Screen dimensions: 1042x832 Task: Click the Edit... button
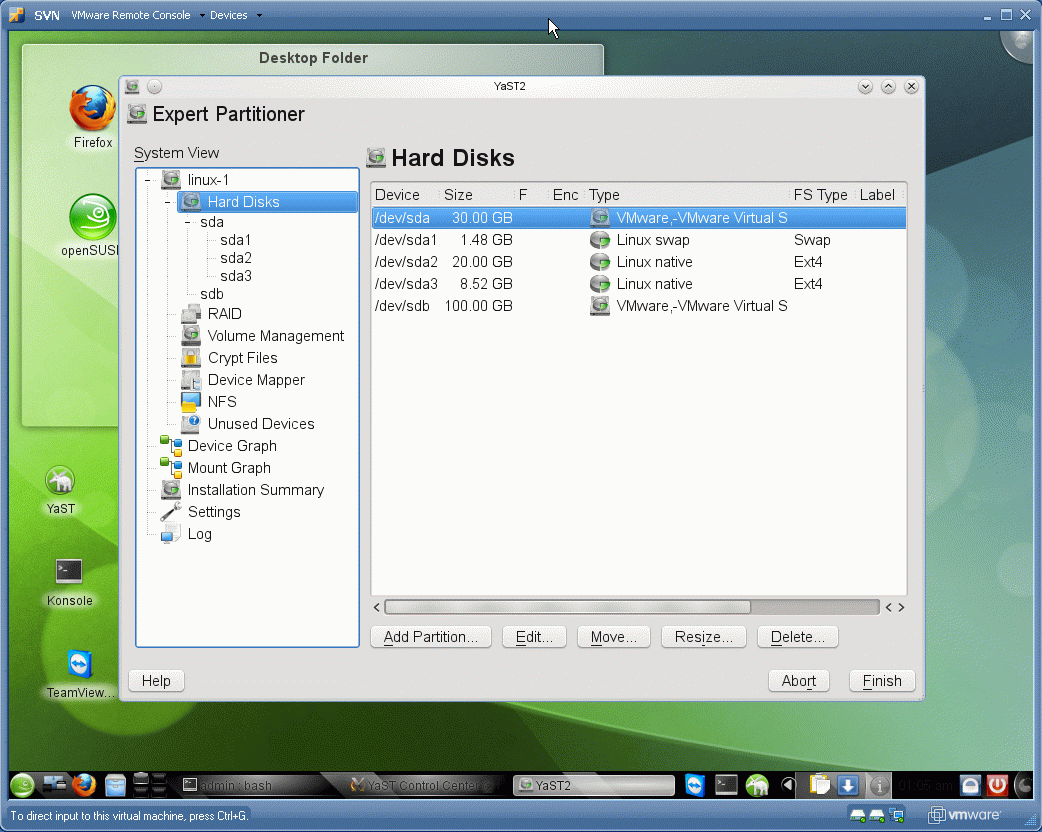(x=534, y=637)
